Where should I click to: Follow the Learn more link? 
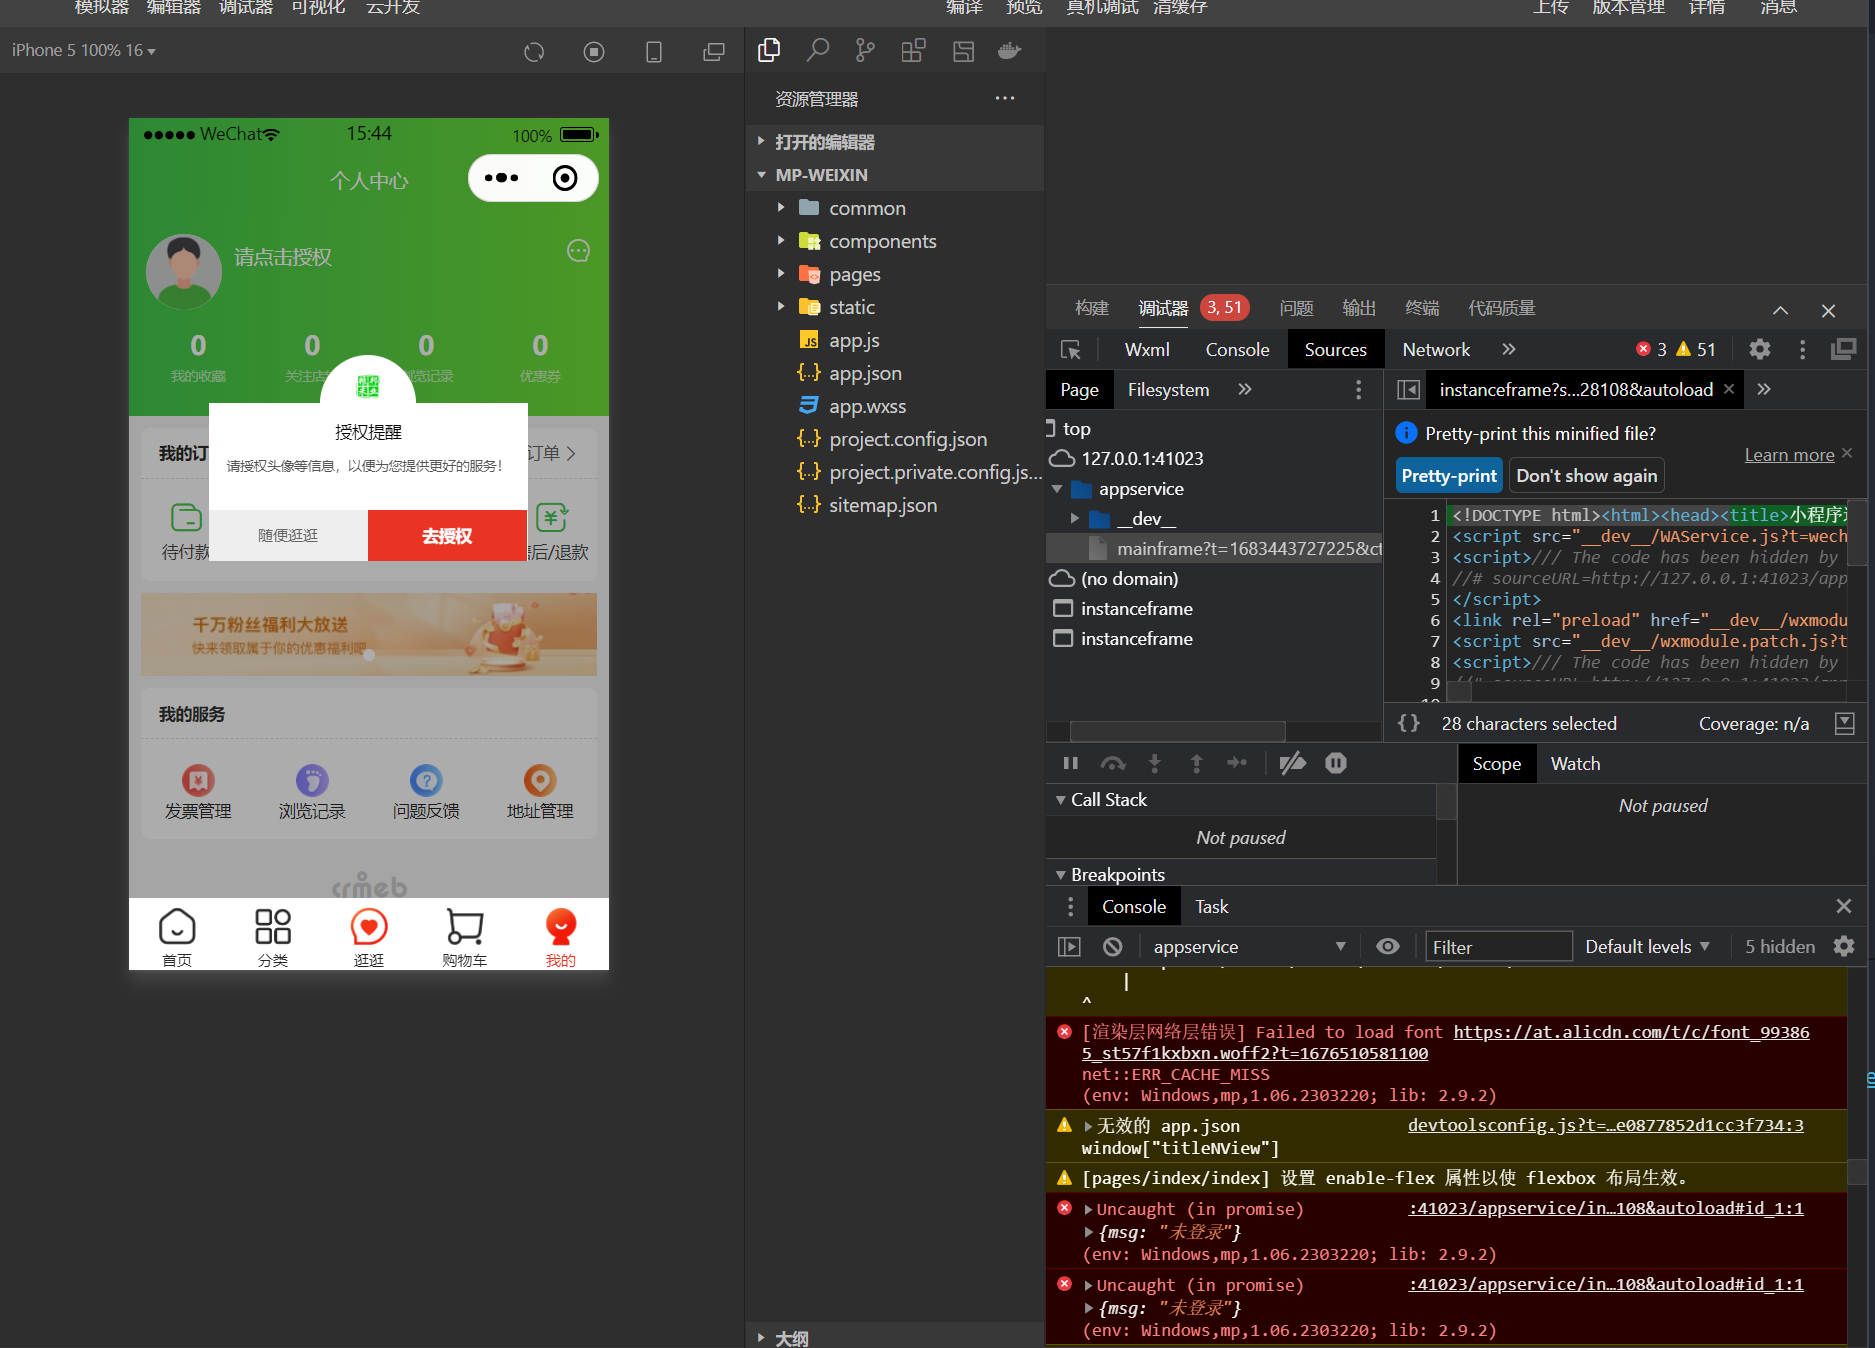(x=1789, y=454)
